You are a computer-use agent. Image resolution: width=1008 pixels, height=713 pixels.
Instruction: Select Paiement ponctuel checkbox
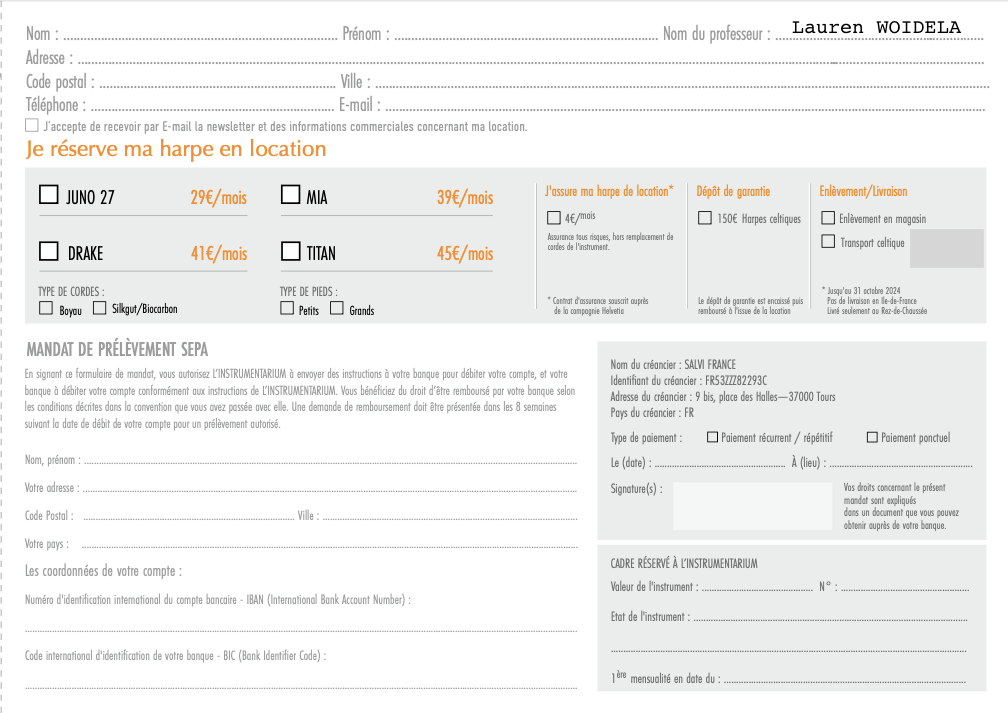click(x=872, y=437)
